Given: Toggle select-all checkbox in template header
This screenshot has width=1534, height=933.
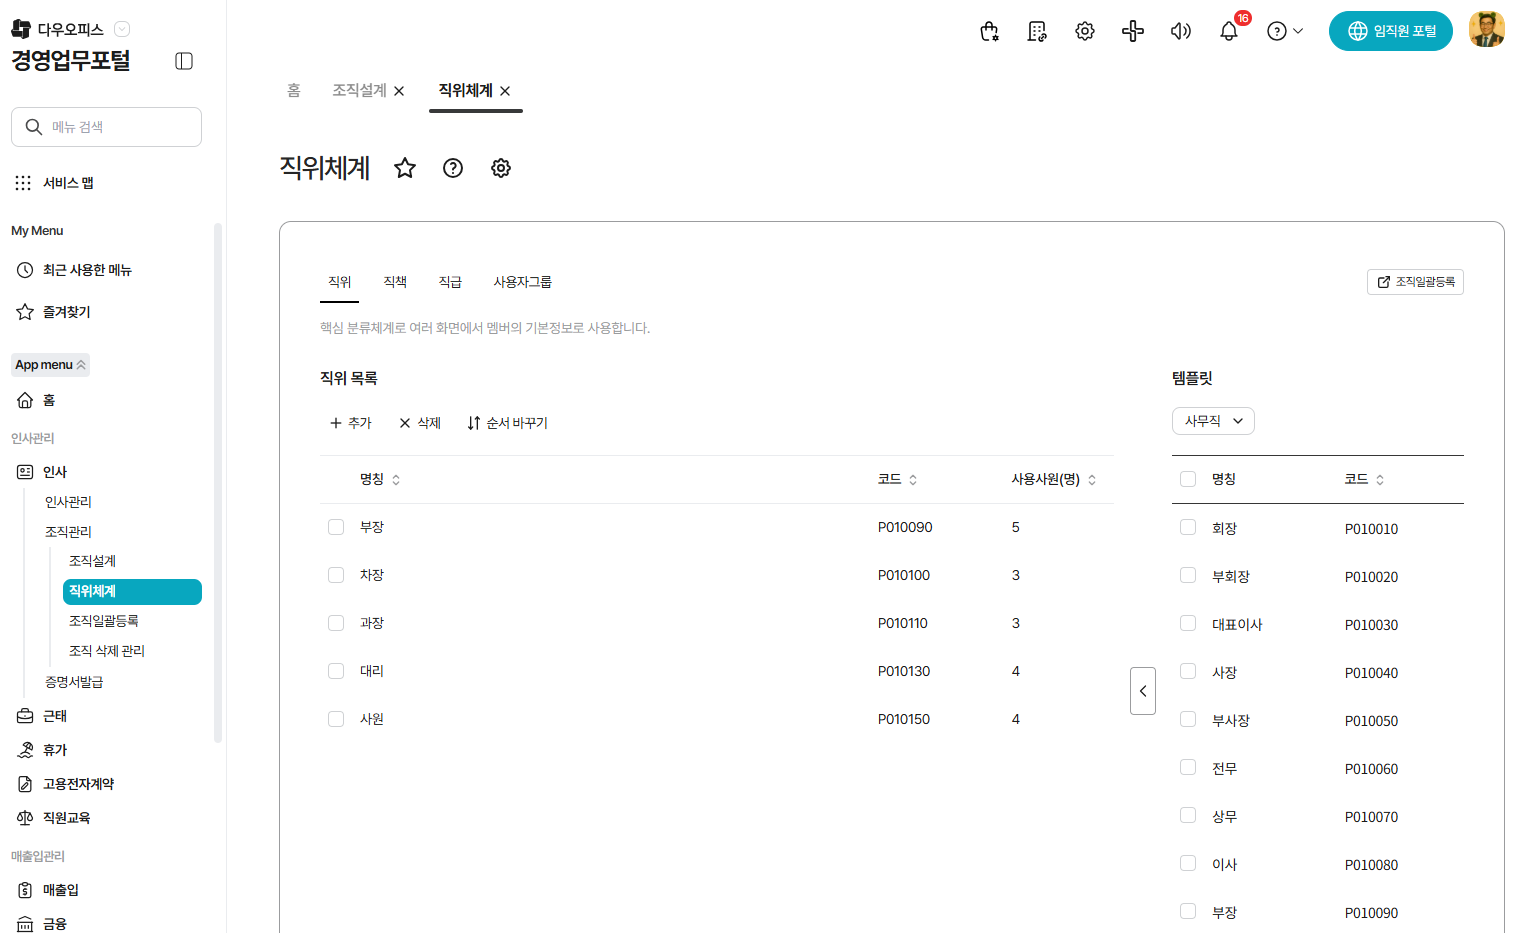Looking at the screenshot, I should tap(1188, 479).
